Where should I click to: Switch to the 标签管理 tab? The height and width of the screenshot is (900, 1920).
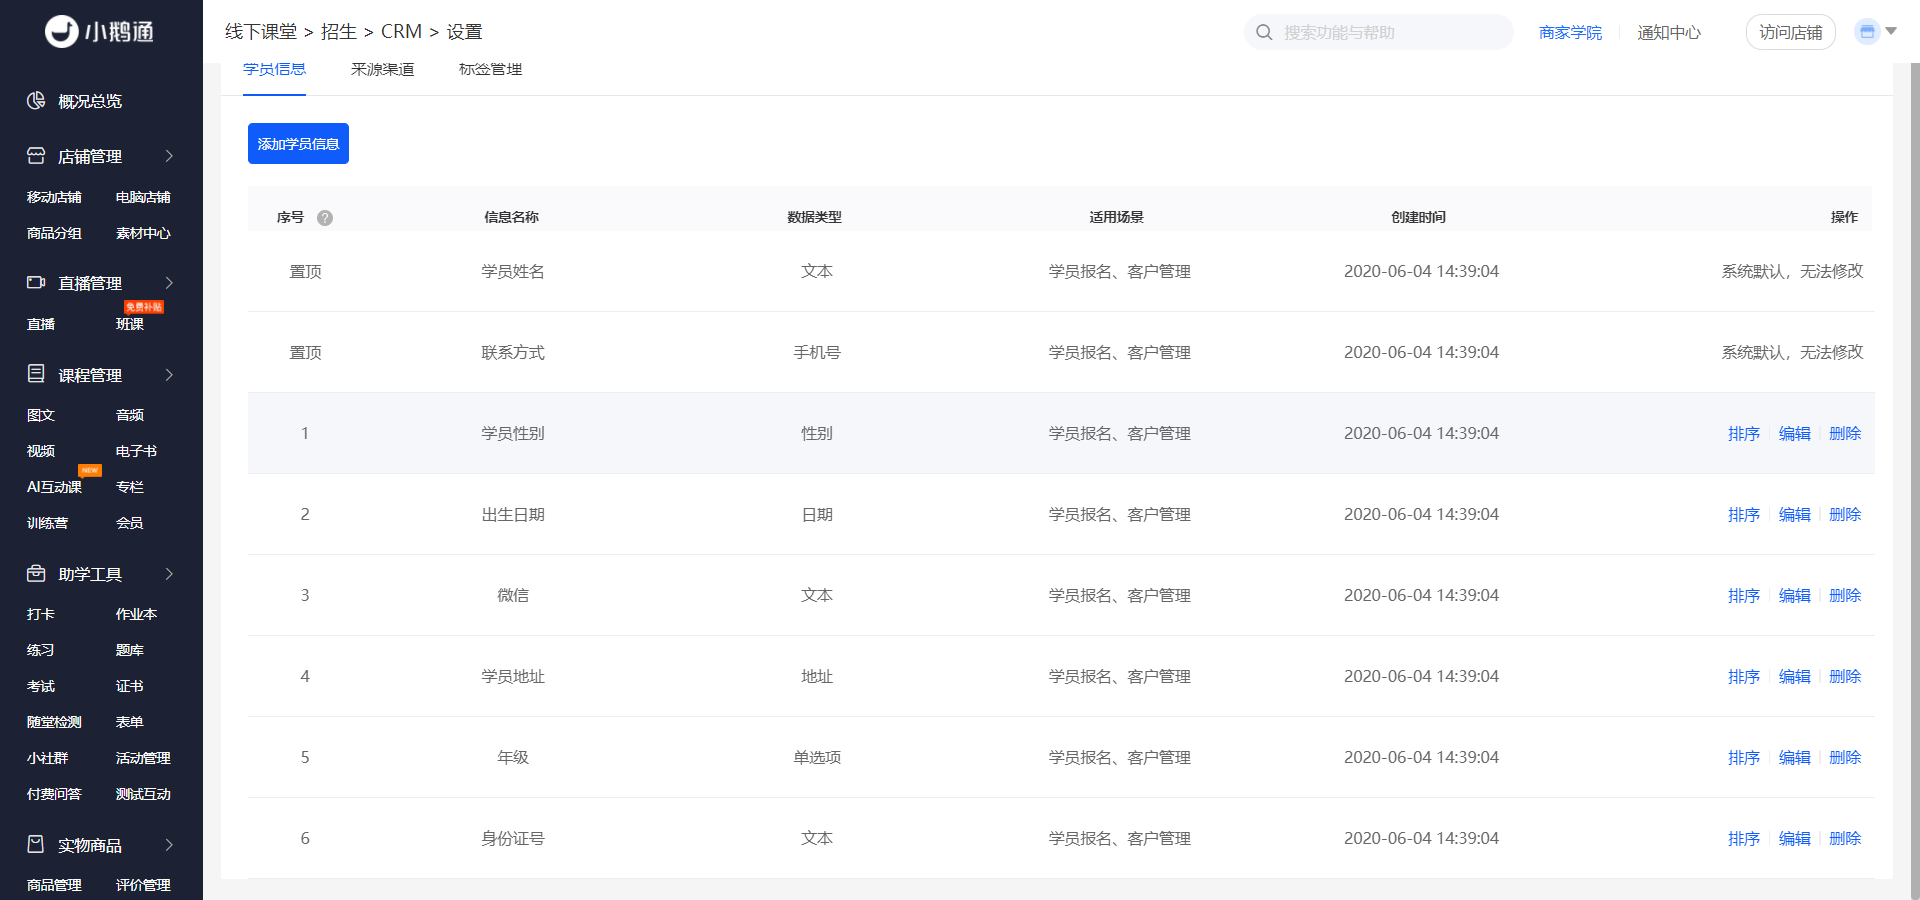(x=490, y=69)
